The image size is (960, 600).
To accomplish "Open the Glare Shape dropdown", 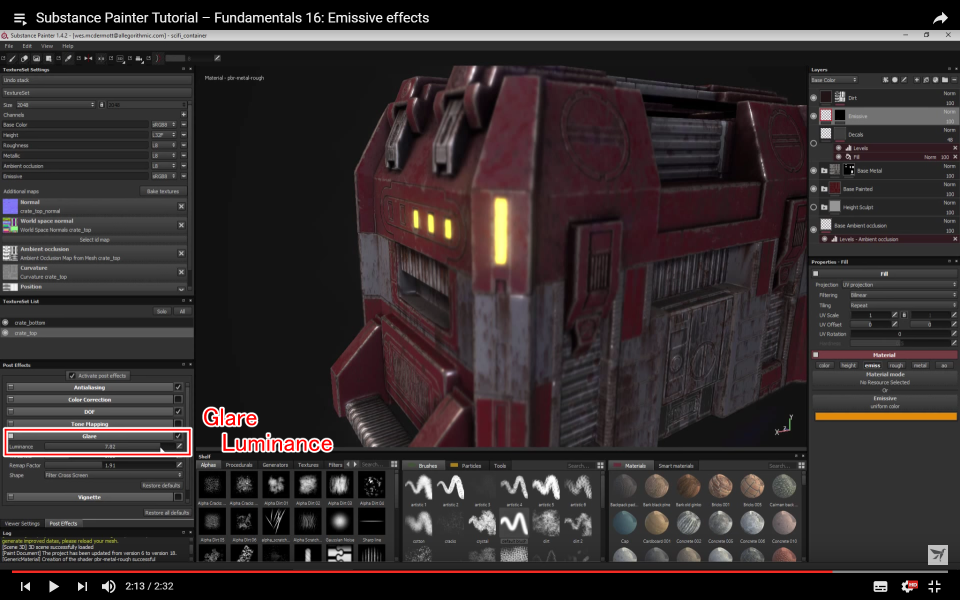I will coord(113,475).
